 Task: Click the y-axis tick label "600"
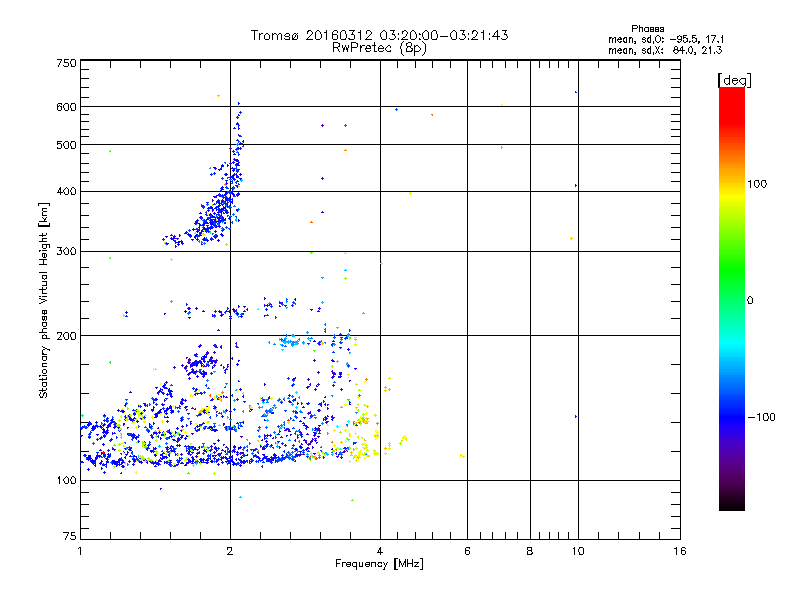click(x=66, y=107)
